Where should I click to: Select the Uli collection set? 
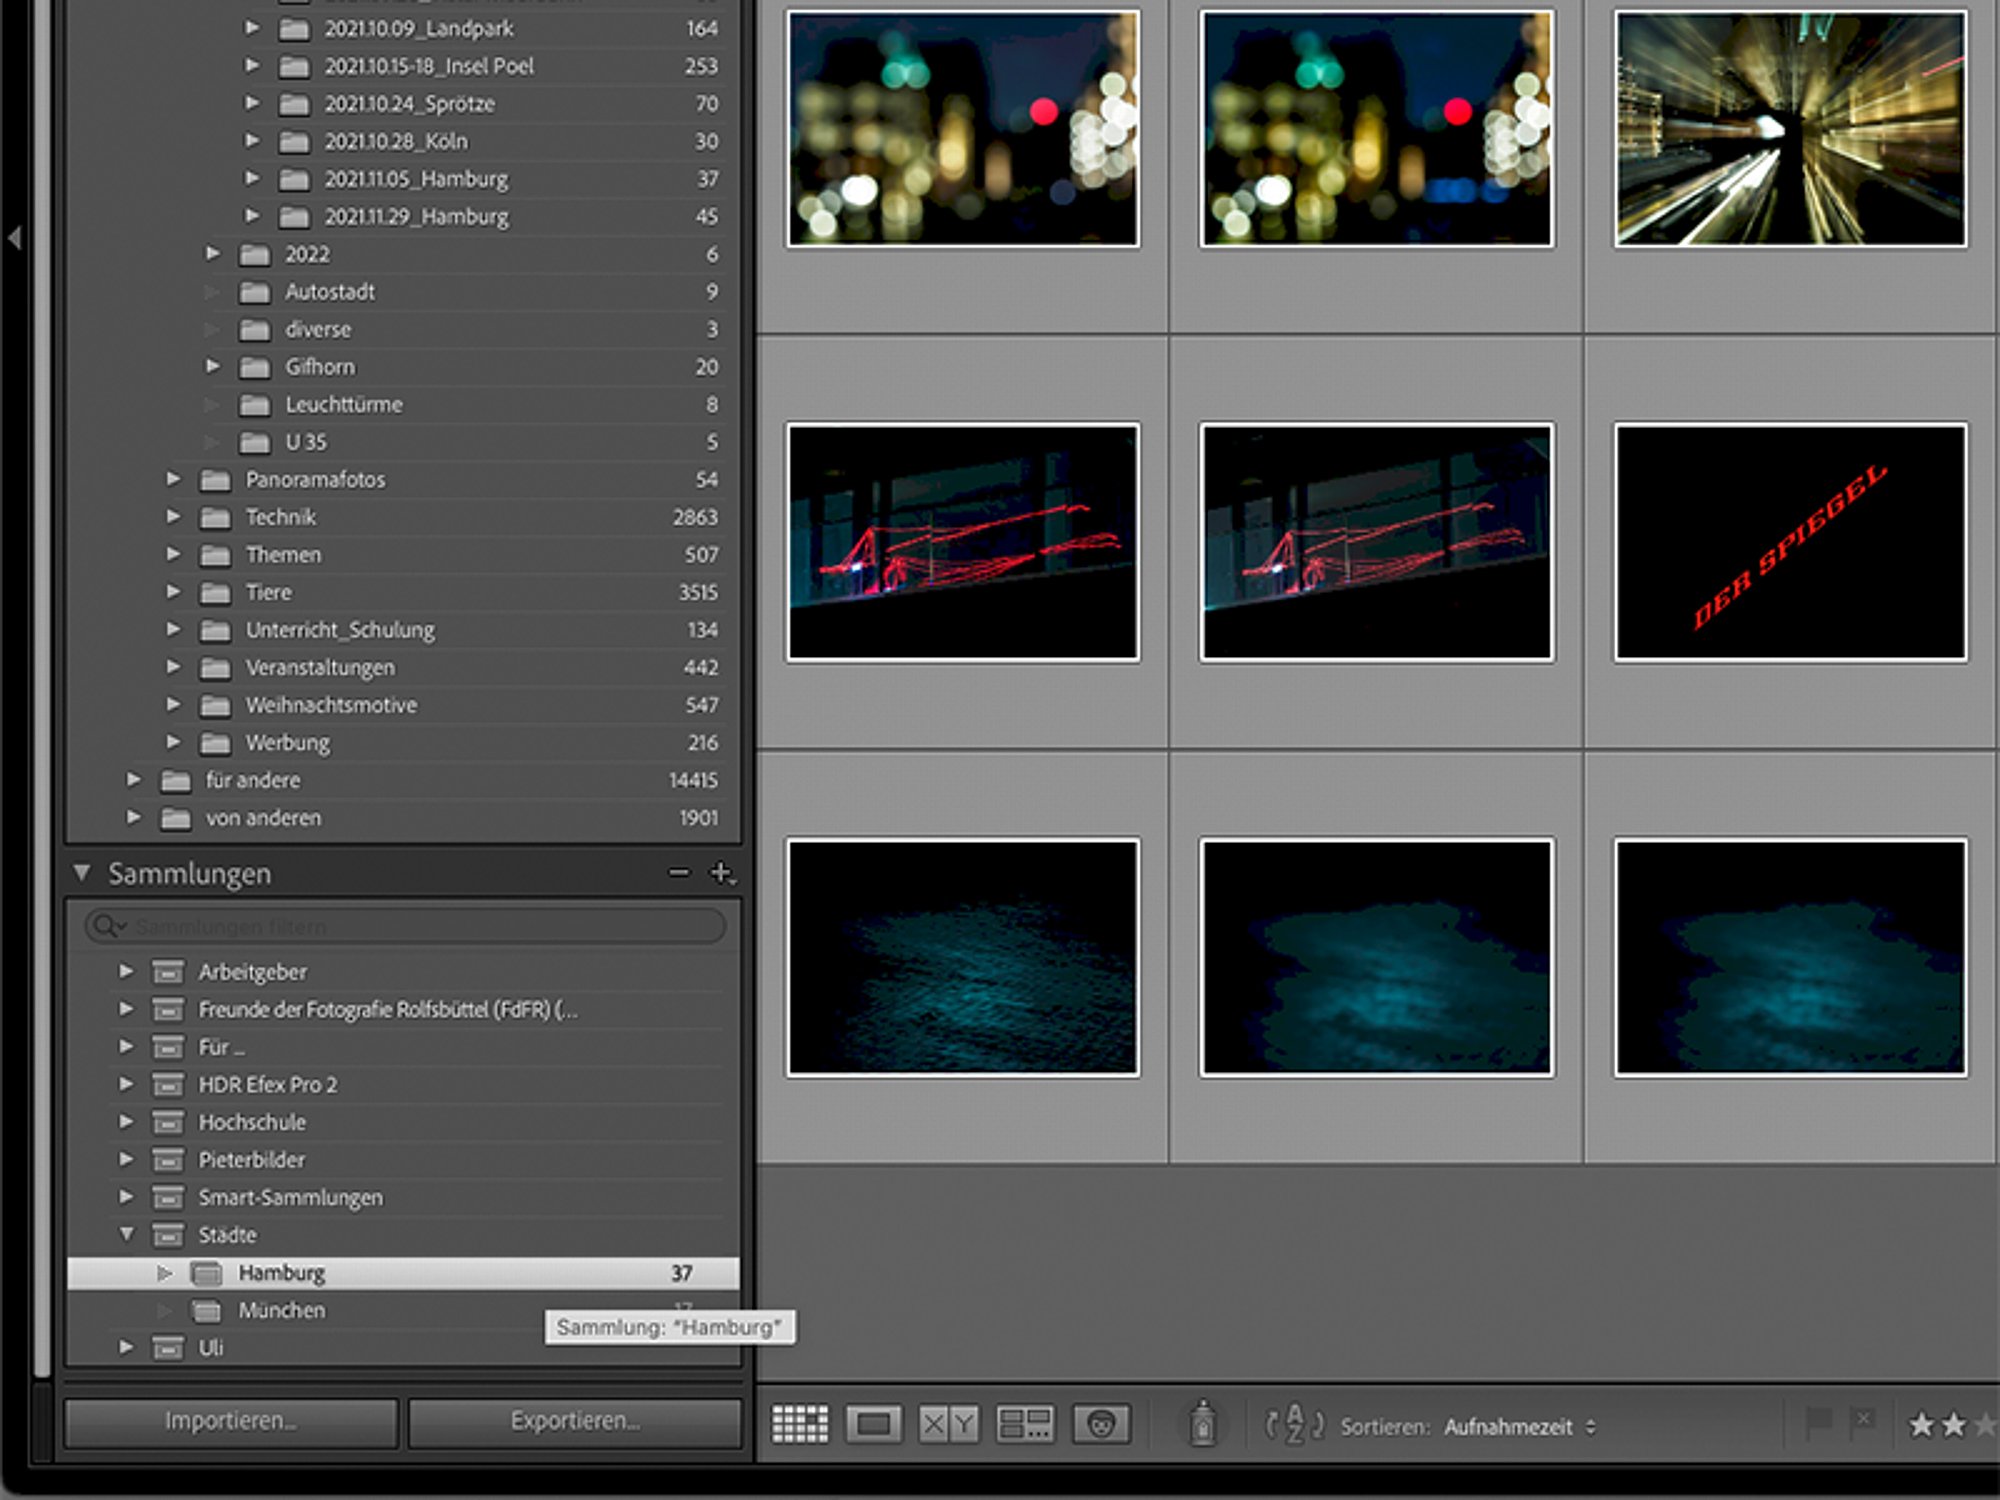click(211, 1347)
